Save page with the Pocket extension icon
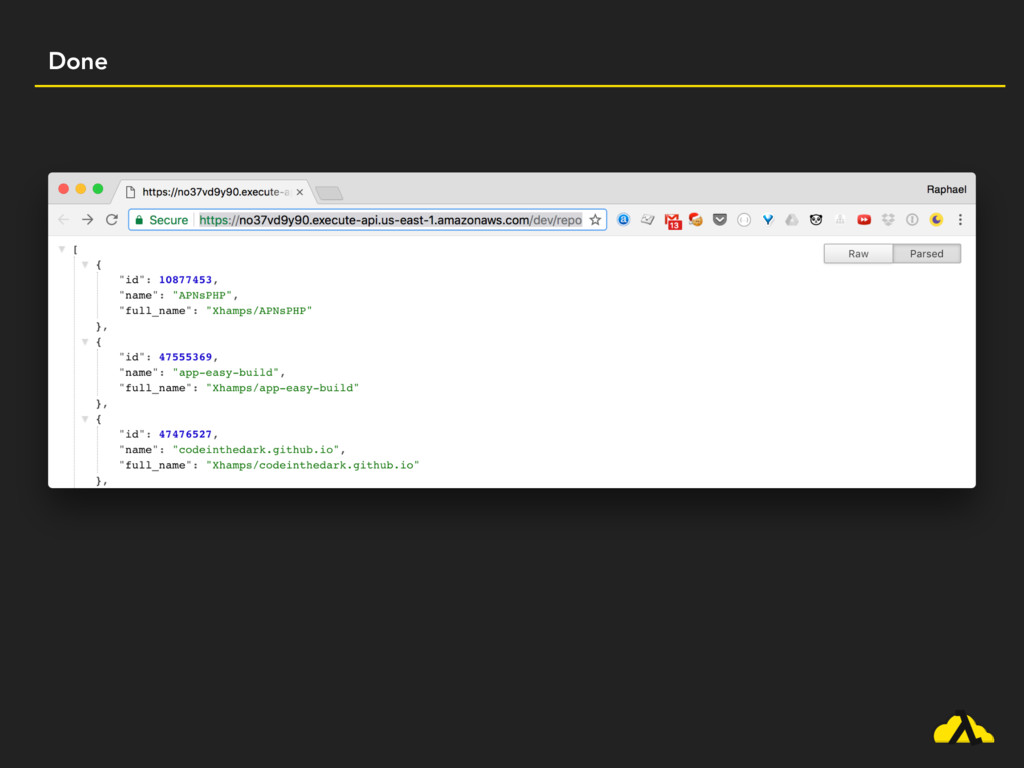 coord(720,220)
